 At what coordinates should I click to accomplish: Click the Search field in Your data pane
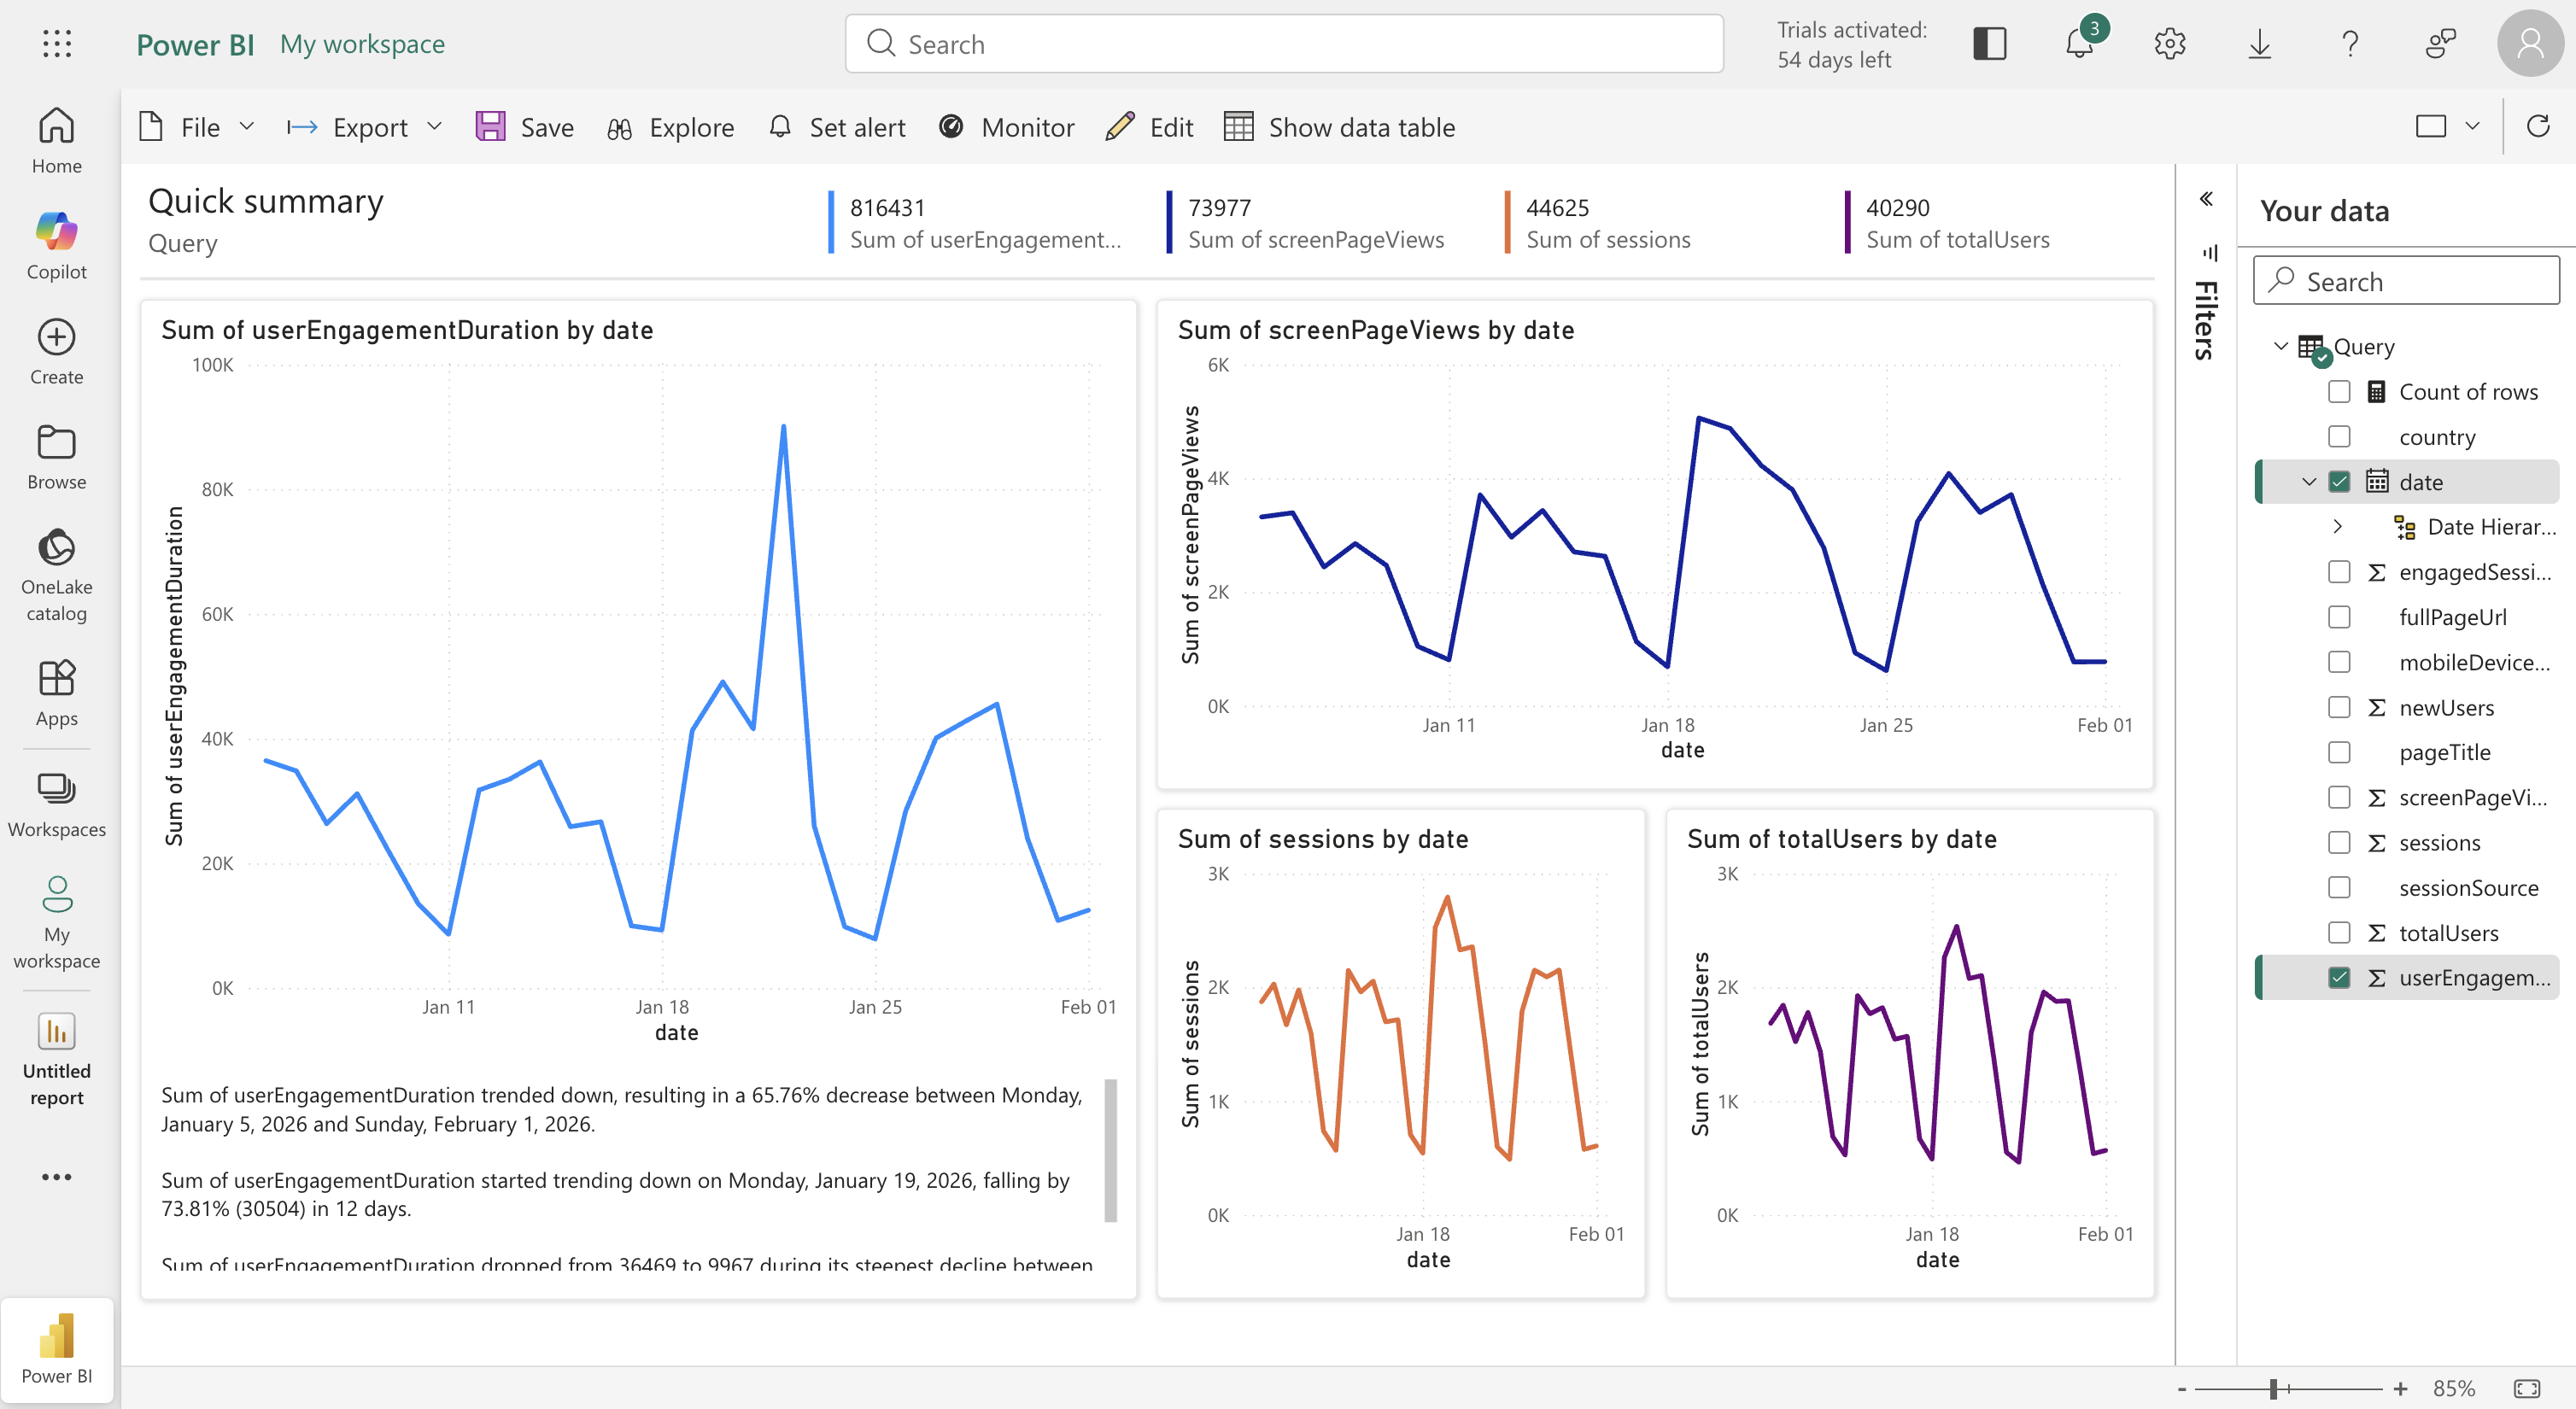point(2406,281)
